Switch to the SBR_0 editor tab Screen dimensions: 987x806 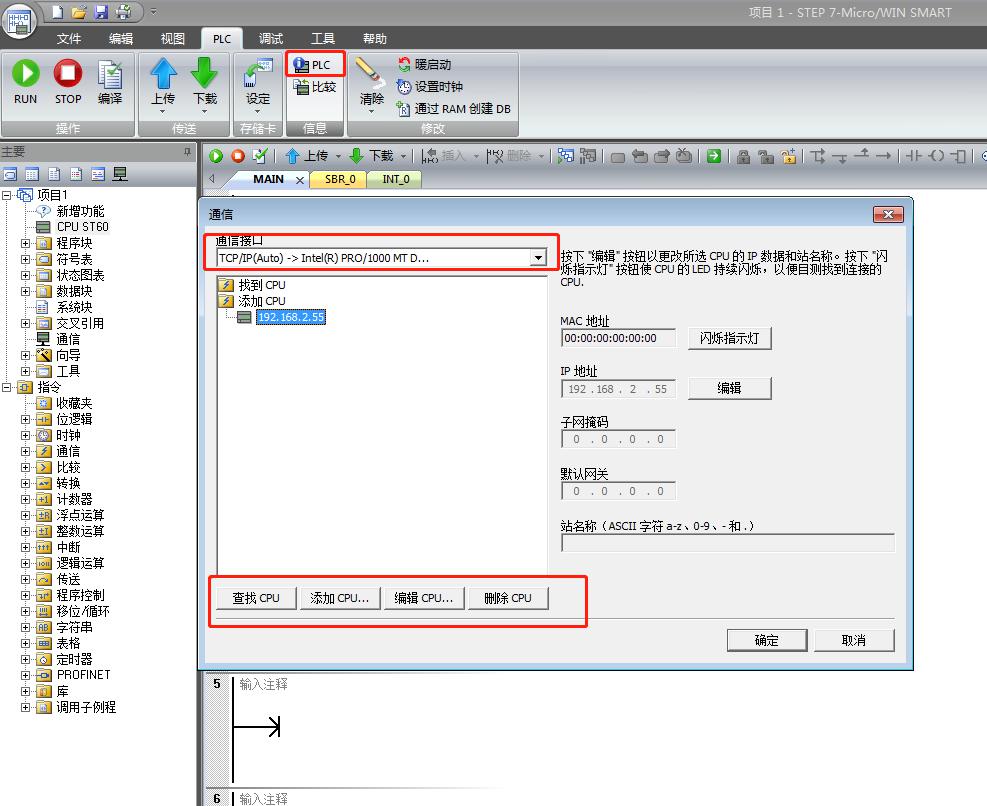pos(339,180)
